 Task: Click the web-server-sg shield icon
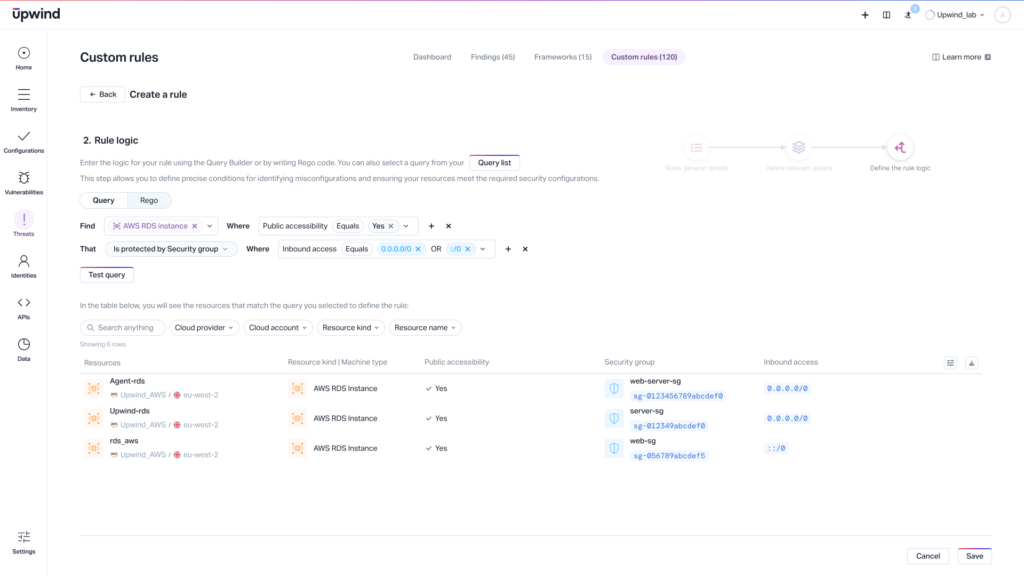pos(614,388)
